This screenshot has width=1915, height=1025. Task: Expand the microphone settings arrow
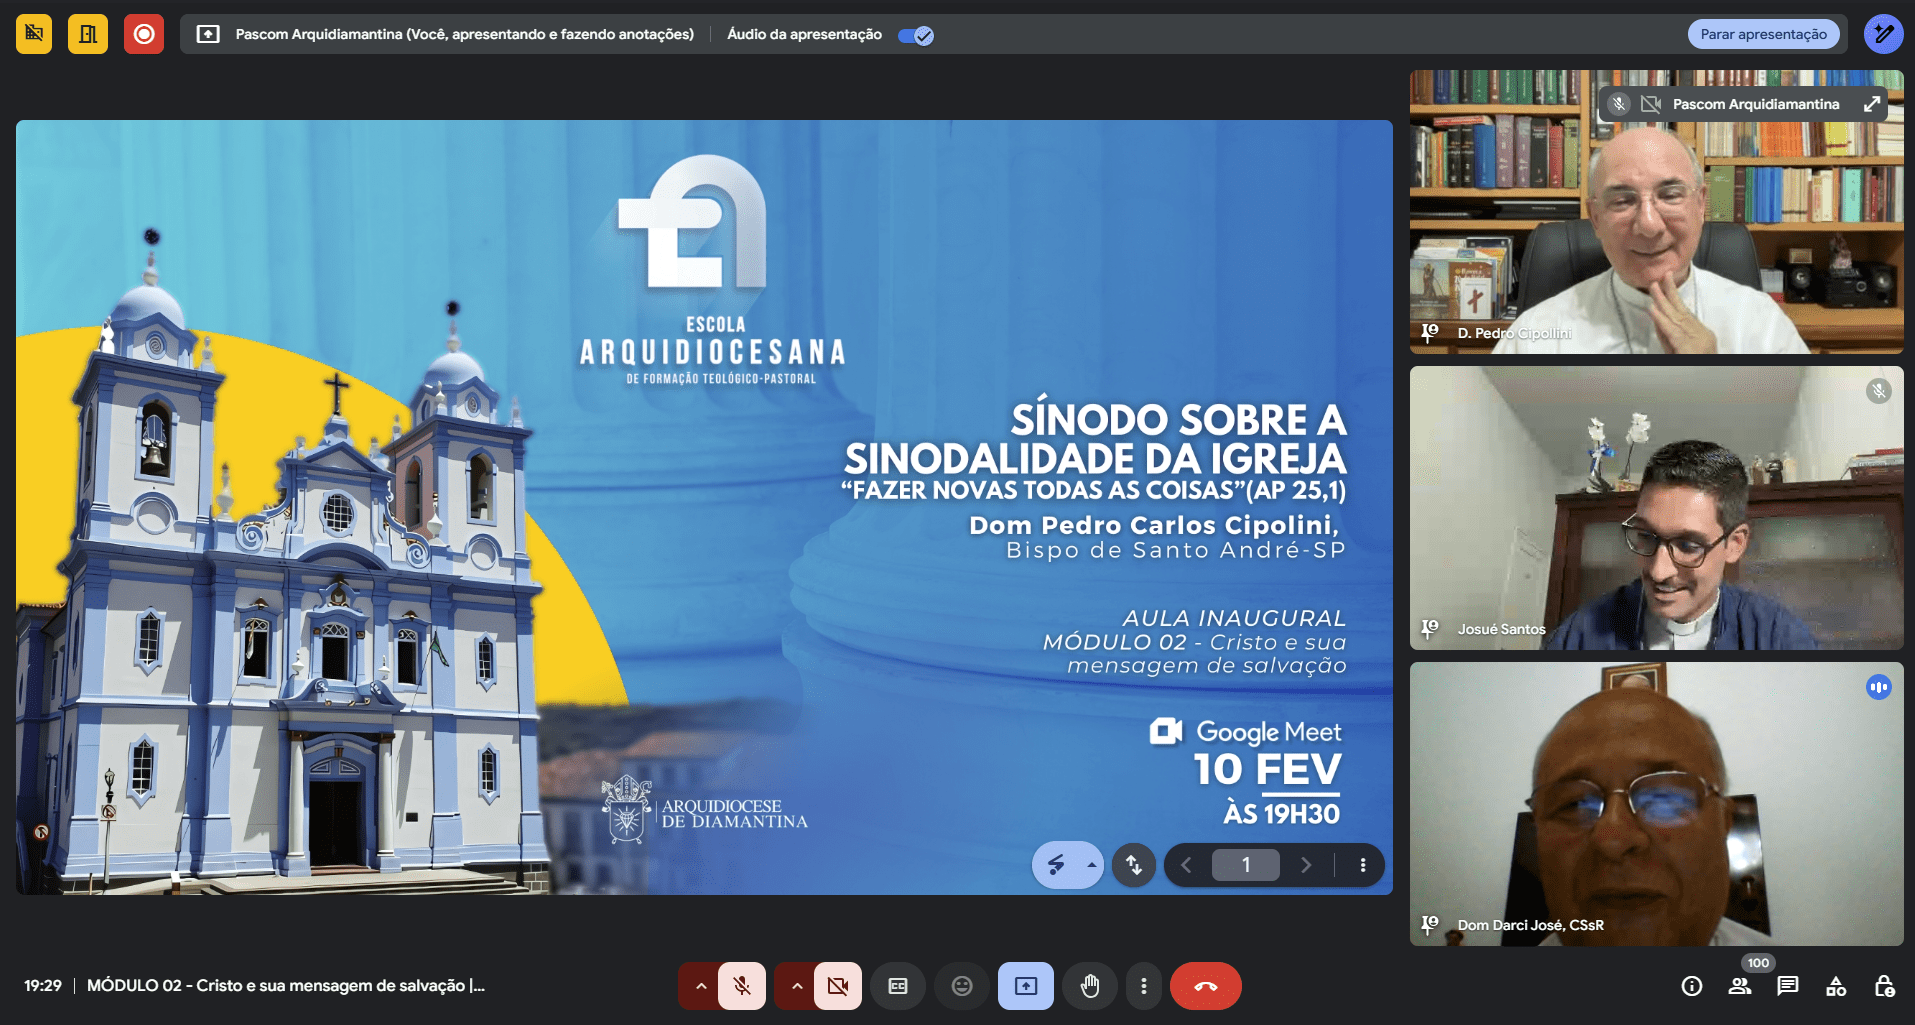point(701,986)
